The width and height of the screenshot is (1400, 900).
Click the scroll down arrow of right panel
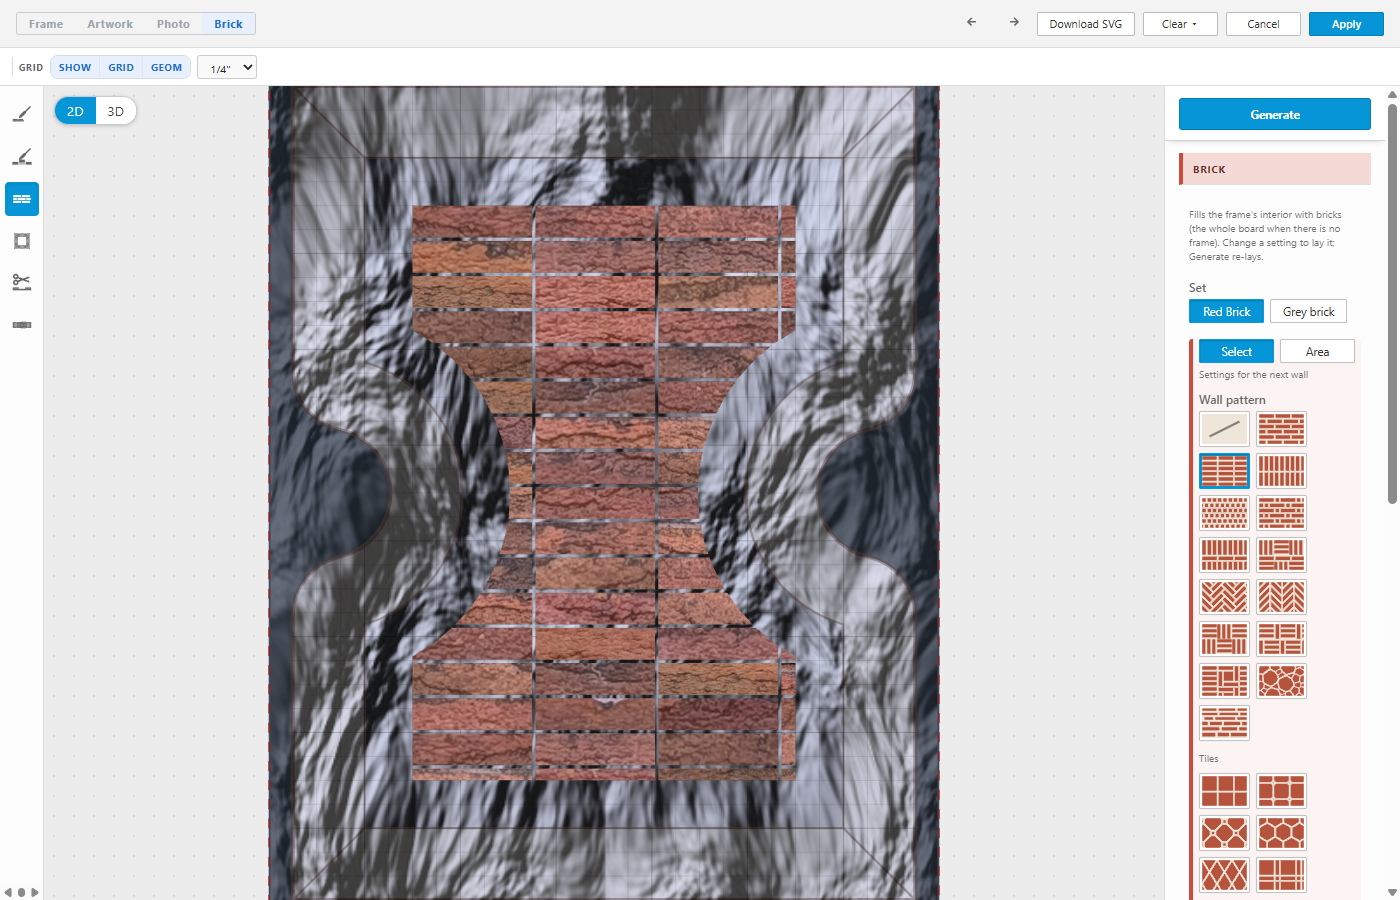tap(1392, 892)
